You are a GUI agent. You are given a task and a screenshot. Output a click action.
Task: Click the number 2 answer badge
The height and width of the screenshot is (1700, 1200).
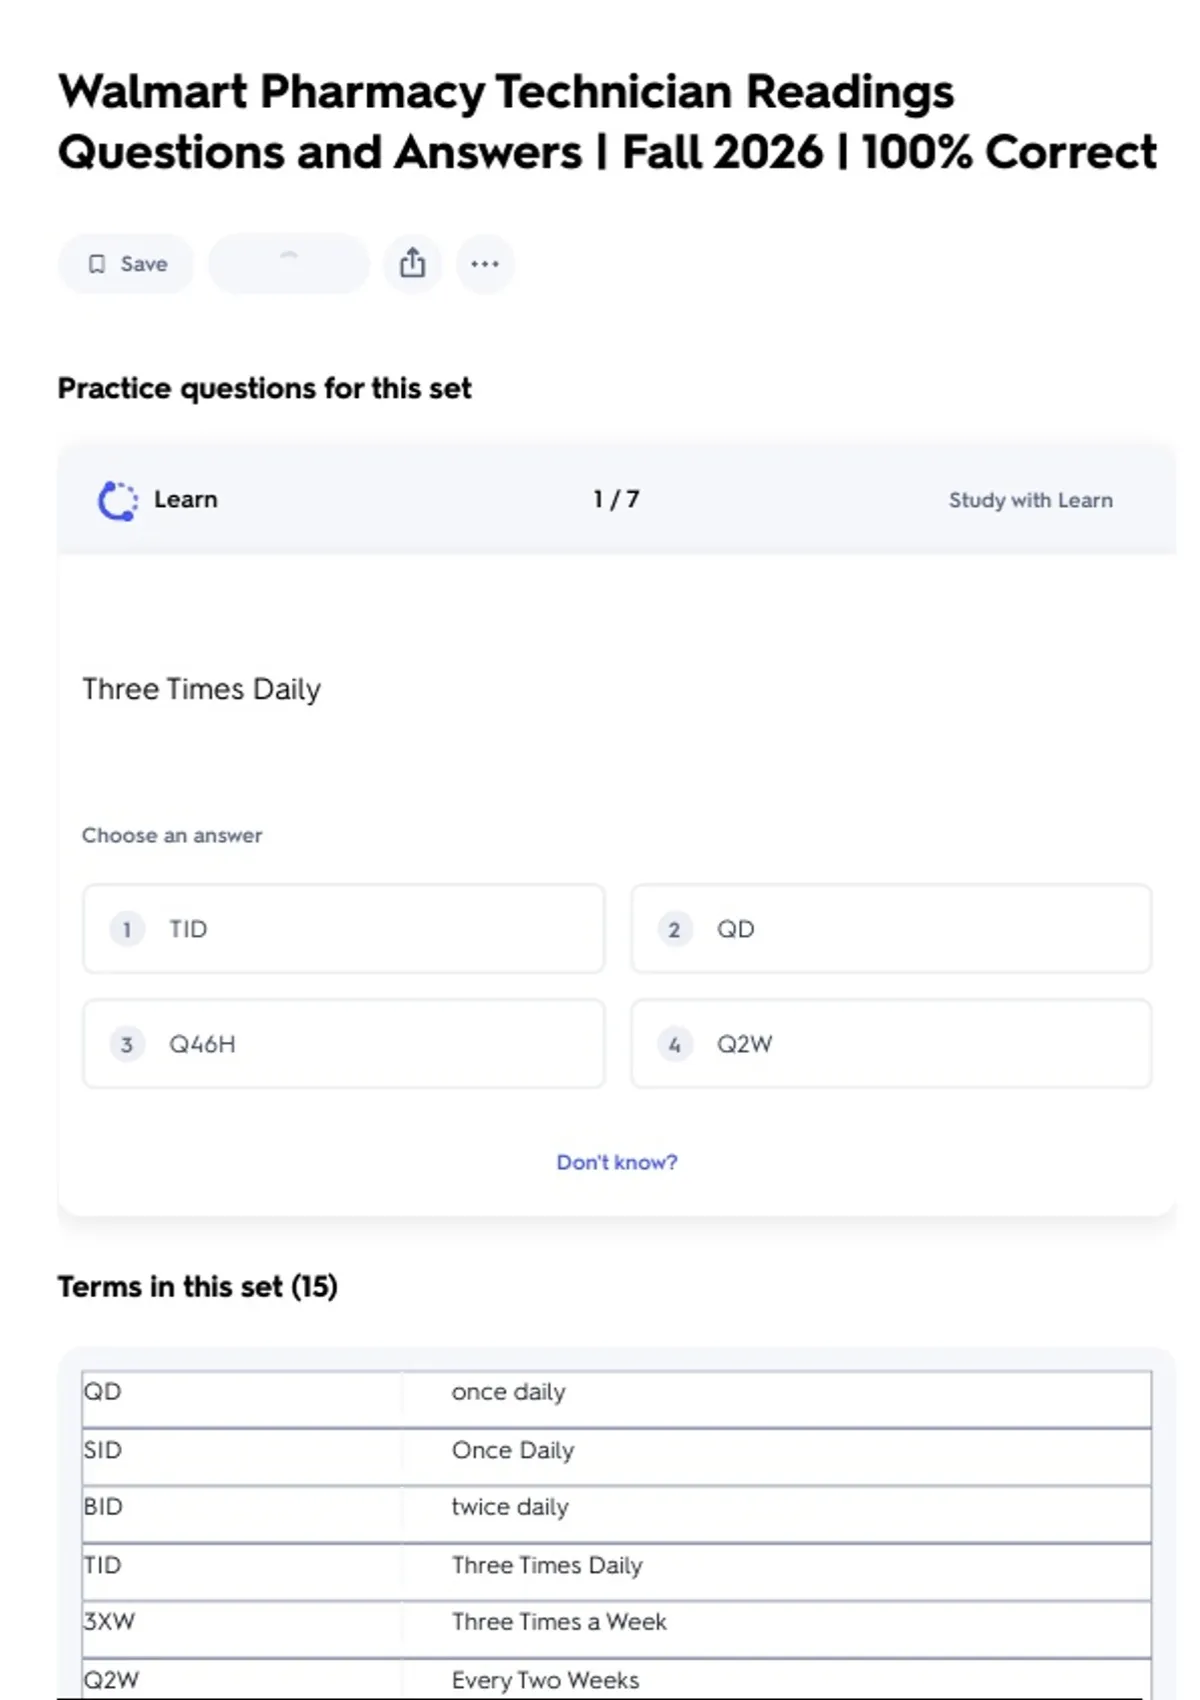674,930
